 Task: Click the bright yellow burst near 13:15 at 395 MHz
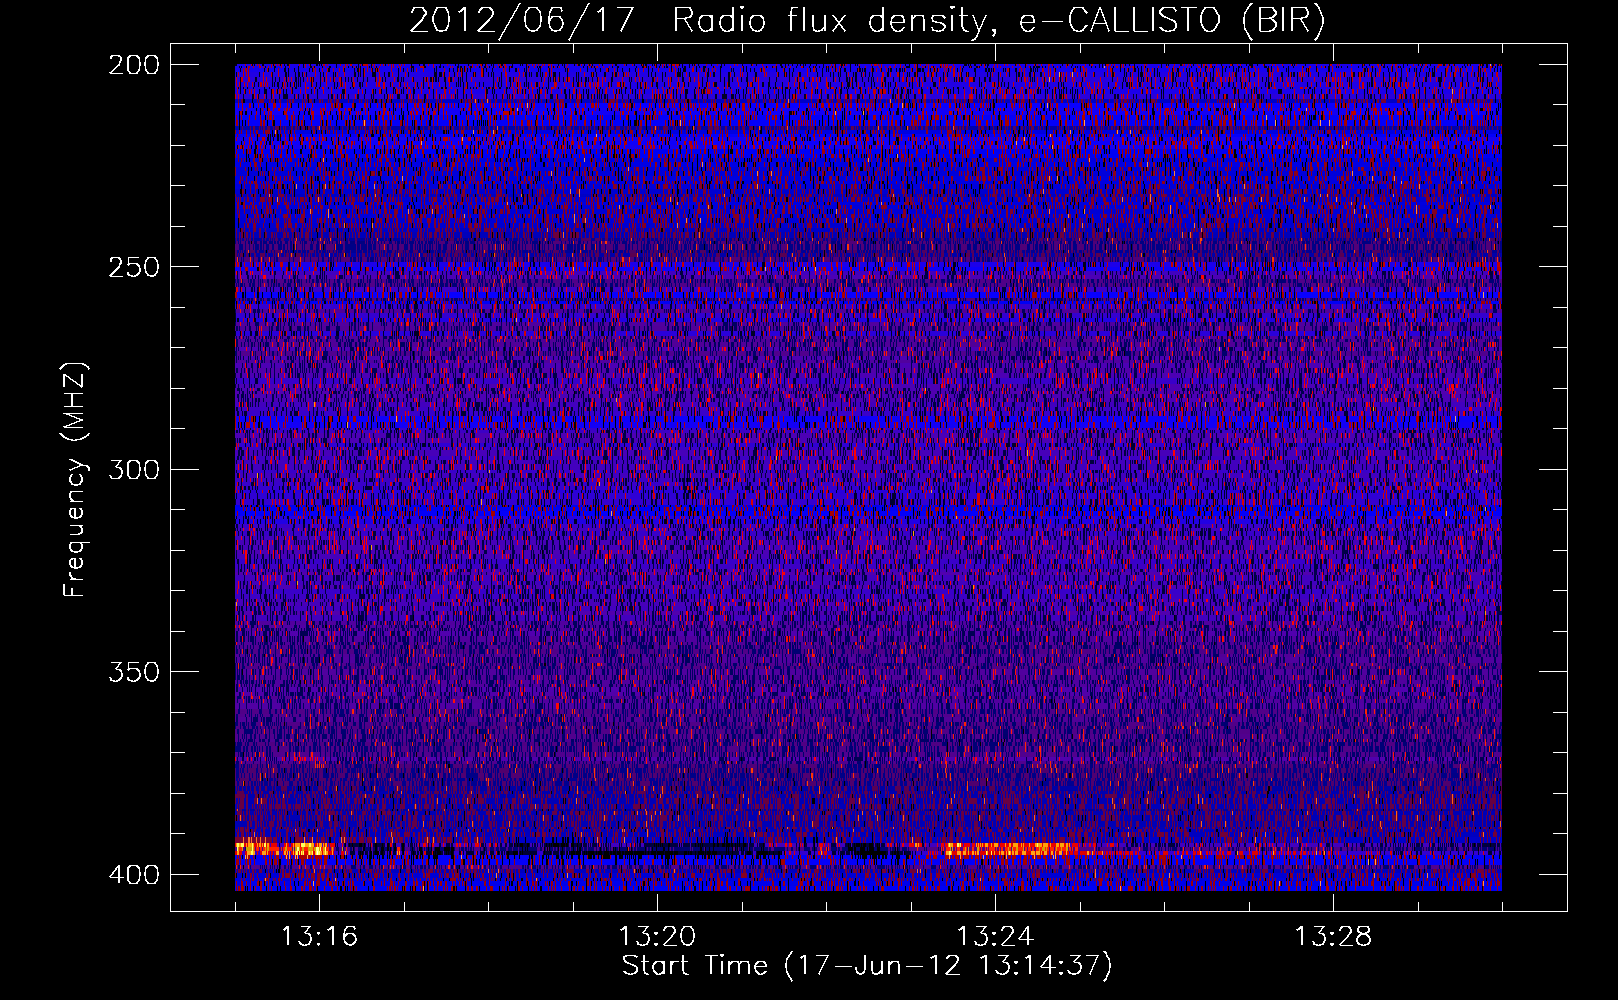point(285,849)
